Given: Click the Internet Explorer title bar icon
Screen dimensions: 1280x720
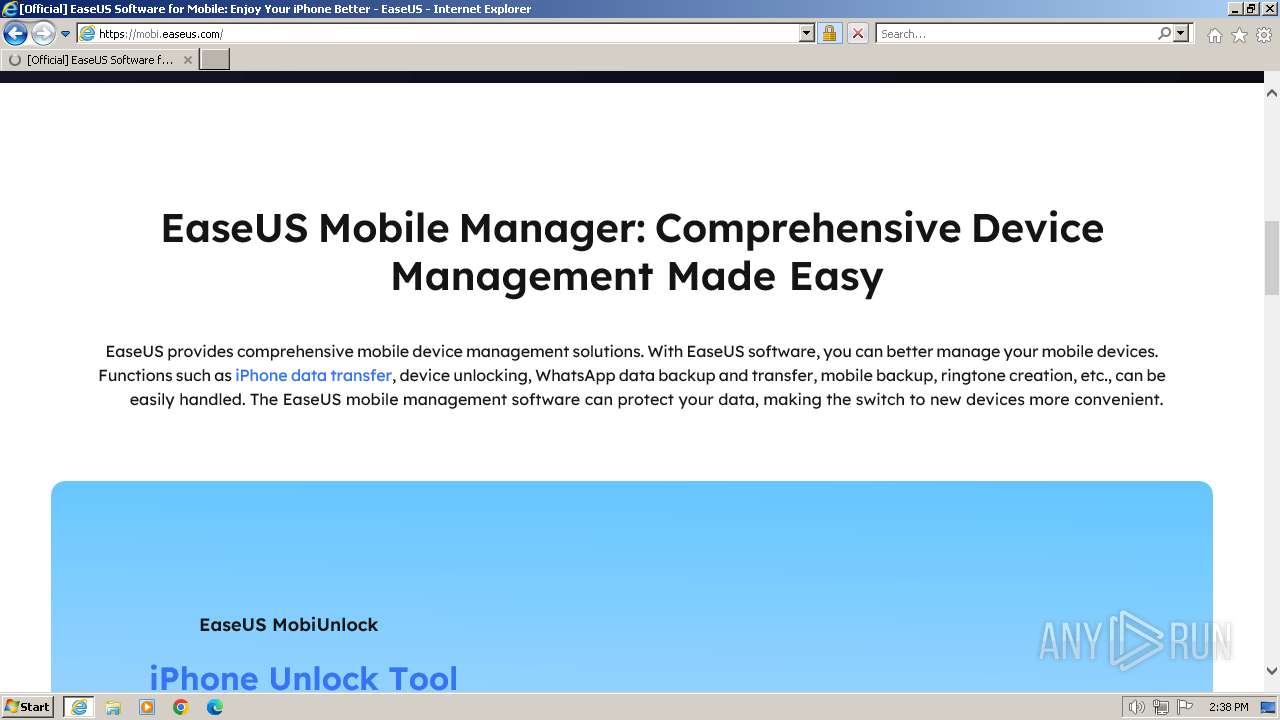Looking at the screenshot, I should (x=9, y=9).
